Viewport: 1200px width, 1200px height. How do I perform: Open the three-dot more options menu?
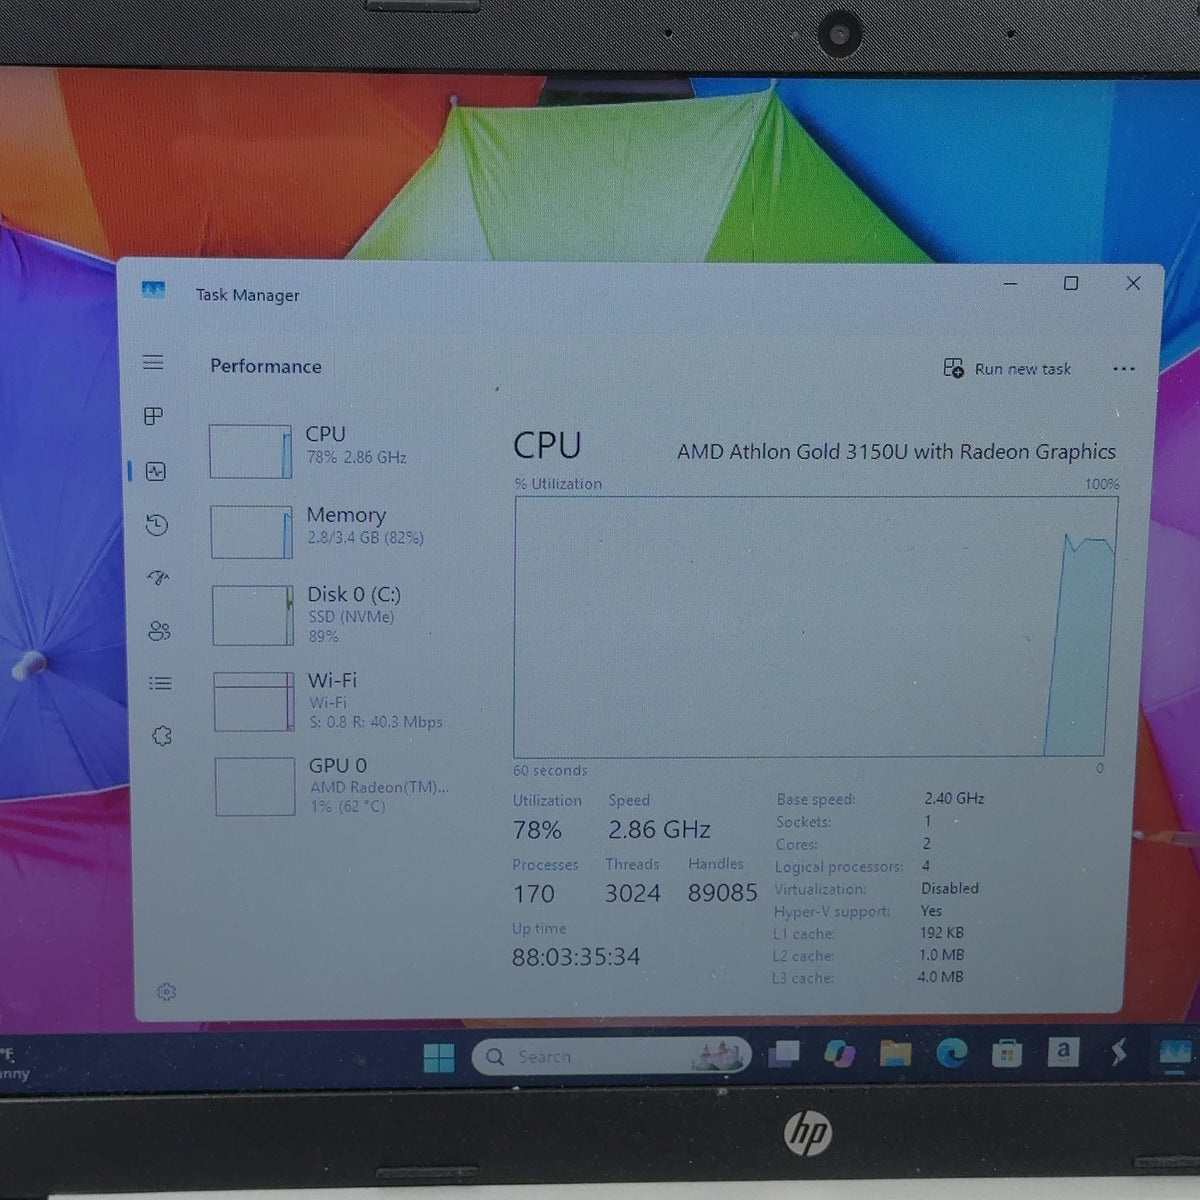[x=1124, y=369]
